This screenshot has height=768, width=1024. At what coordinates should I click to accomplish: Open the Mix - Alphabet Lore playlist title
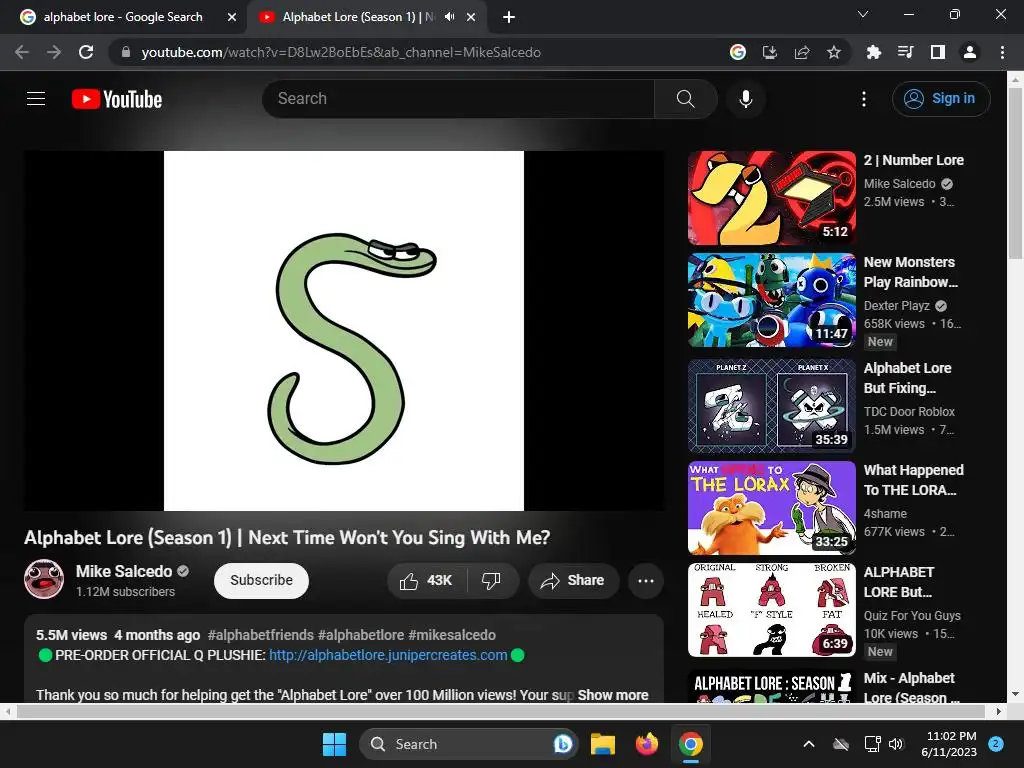point(912,688)
